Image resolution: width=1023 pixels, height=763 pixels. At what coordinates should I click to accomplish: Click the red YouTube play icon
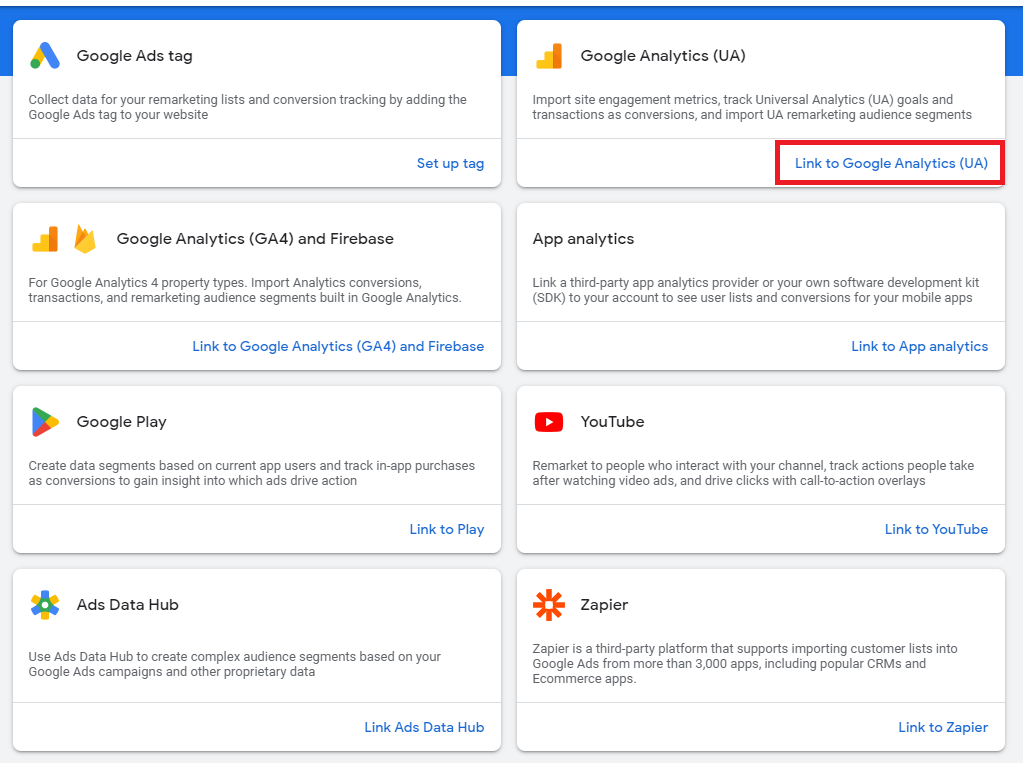point(549,422)
